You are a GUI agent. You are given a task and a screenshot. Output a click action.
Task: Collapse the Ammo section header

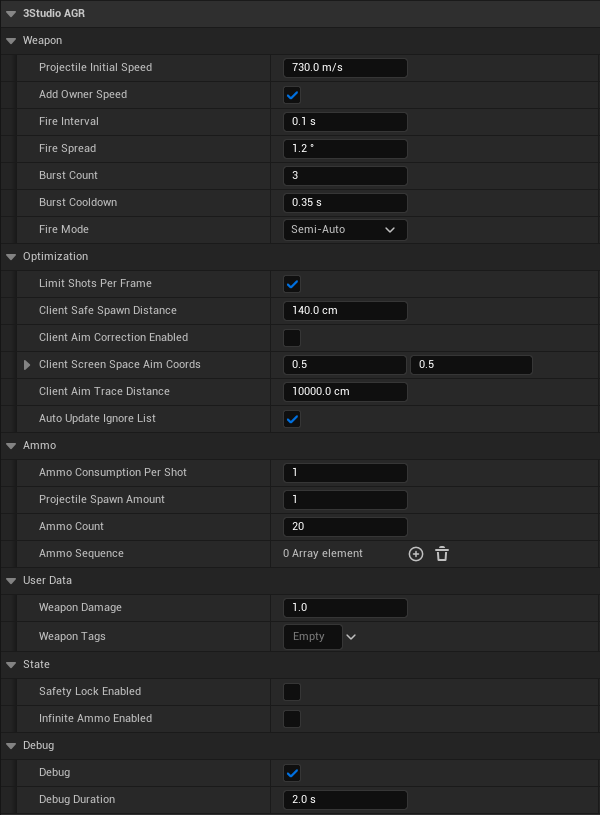pos(9,445)
